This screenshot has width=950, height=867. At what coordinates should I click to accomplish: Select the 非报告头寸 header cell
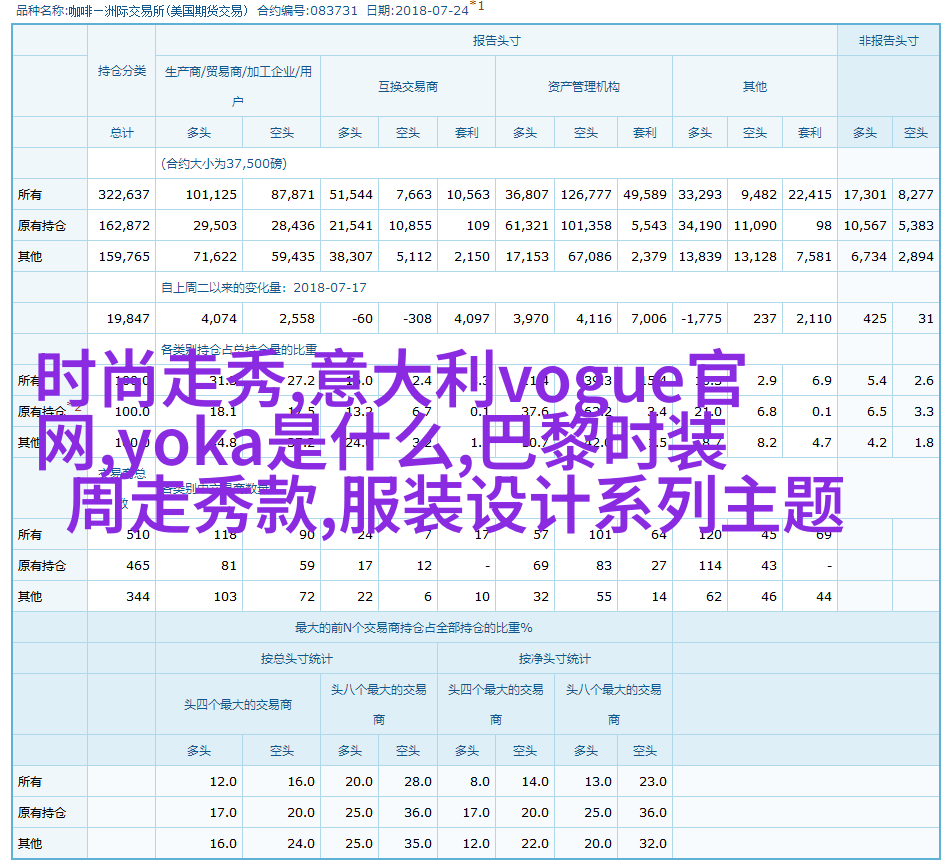[x=888, y=41]
